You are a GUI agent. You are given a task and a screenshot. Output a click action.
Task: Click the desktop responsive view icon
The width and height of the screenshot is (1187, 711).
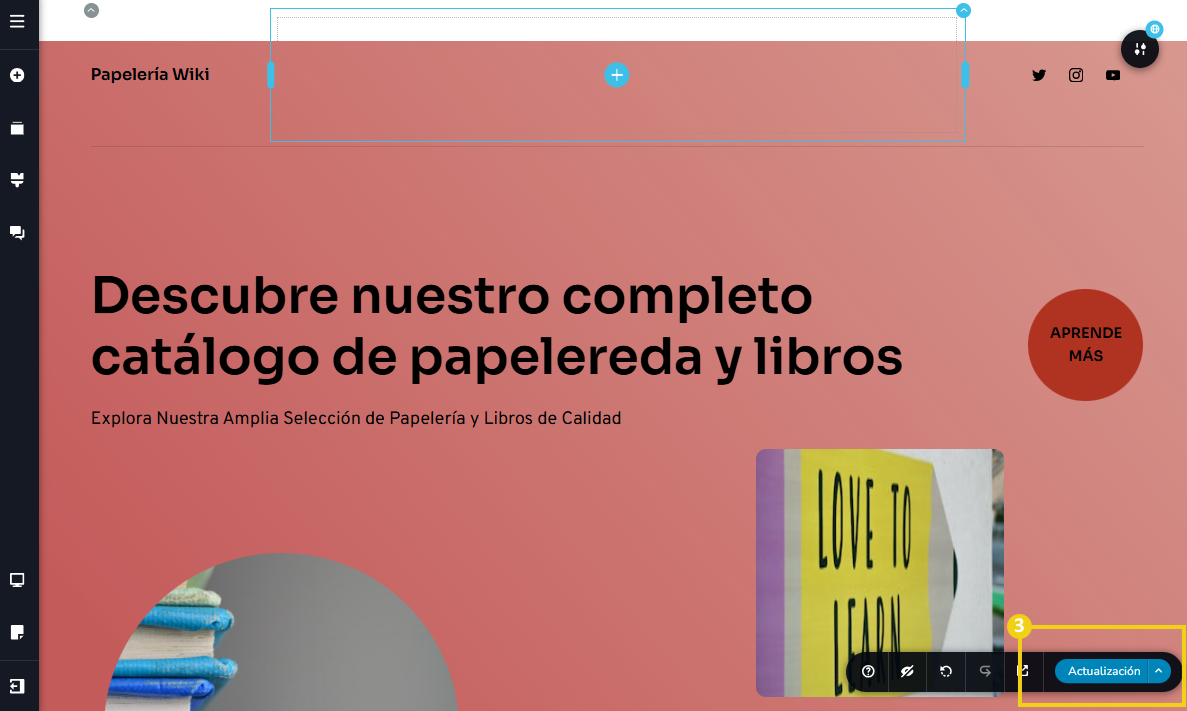point(17,580)
